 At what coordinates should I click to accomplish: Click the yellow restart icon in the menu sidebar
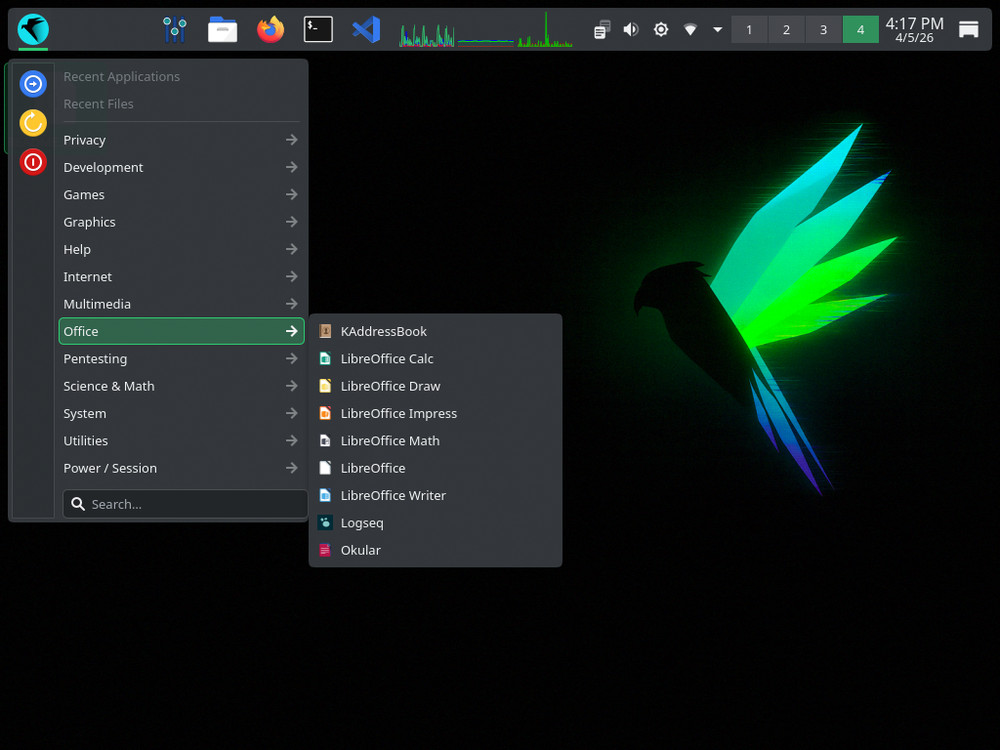coord(33,122)
